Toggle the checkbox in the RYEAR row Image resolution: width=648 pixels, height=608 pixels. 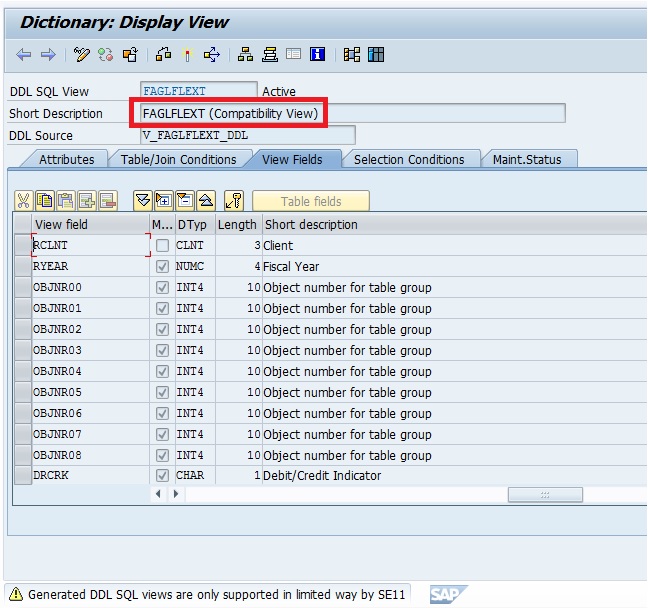[162, 267]
